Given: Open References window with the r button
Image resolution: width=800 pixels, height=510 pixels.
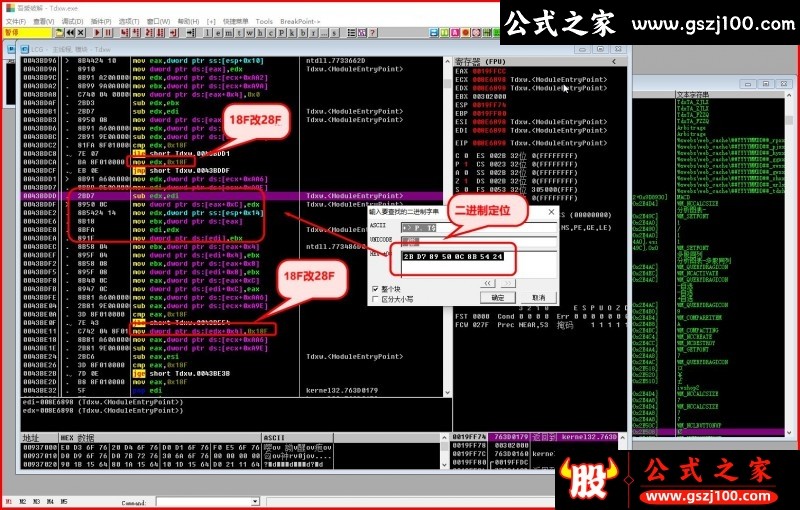Looking at the screenshot, I should pos(313,33).
